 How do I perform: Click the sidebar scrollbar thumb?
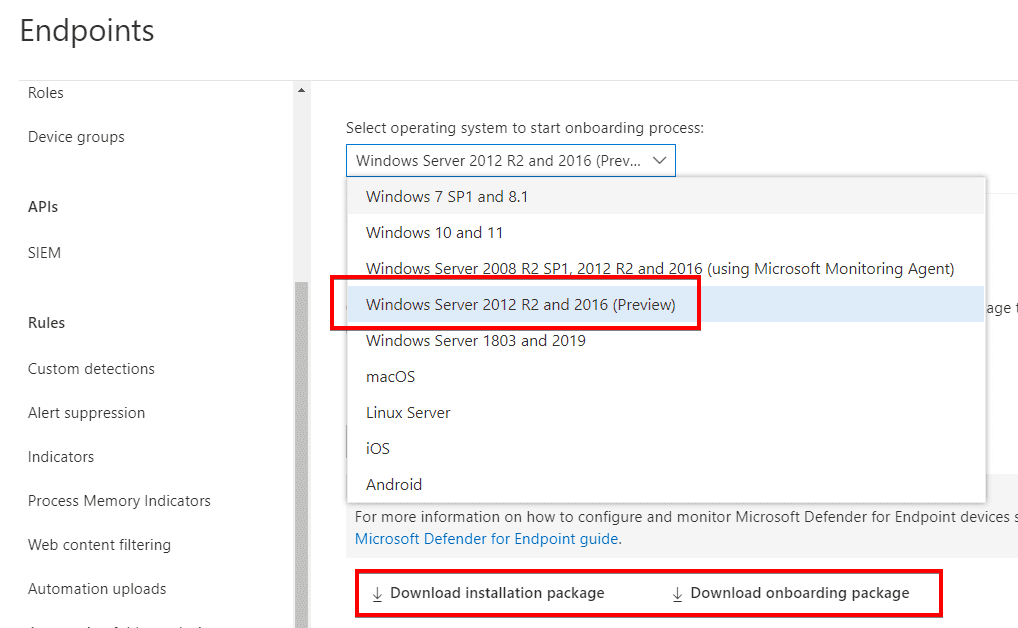pos(301,455)
